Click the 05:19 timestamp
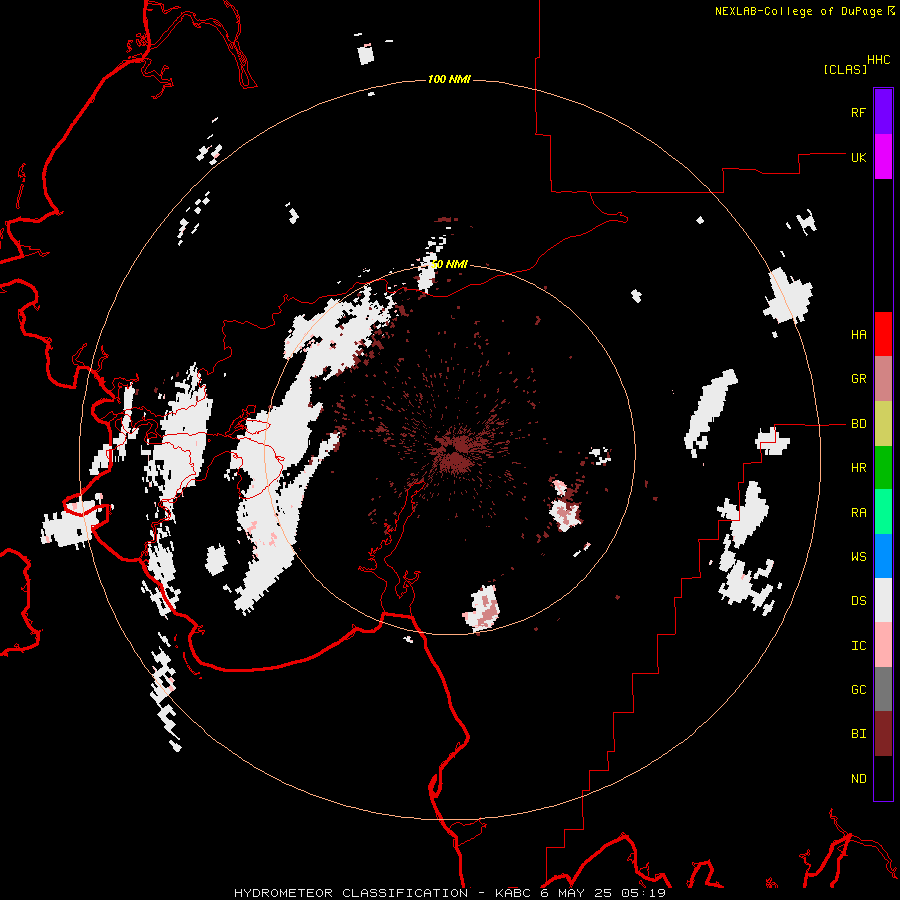 (643, 893)
